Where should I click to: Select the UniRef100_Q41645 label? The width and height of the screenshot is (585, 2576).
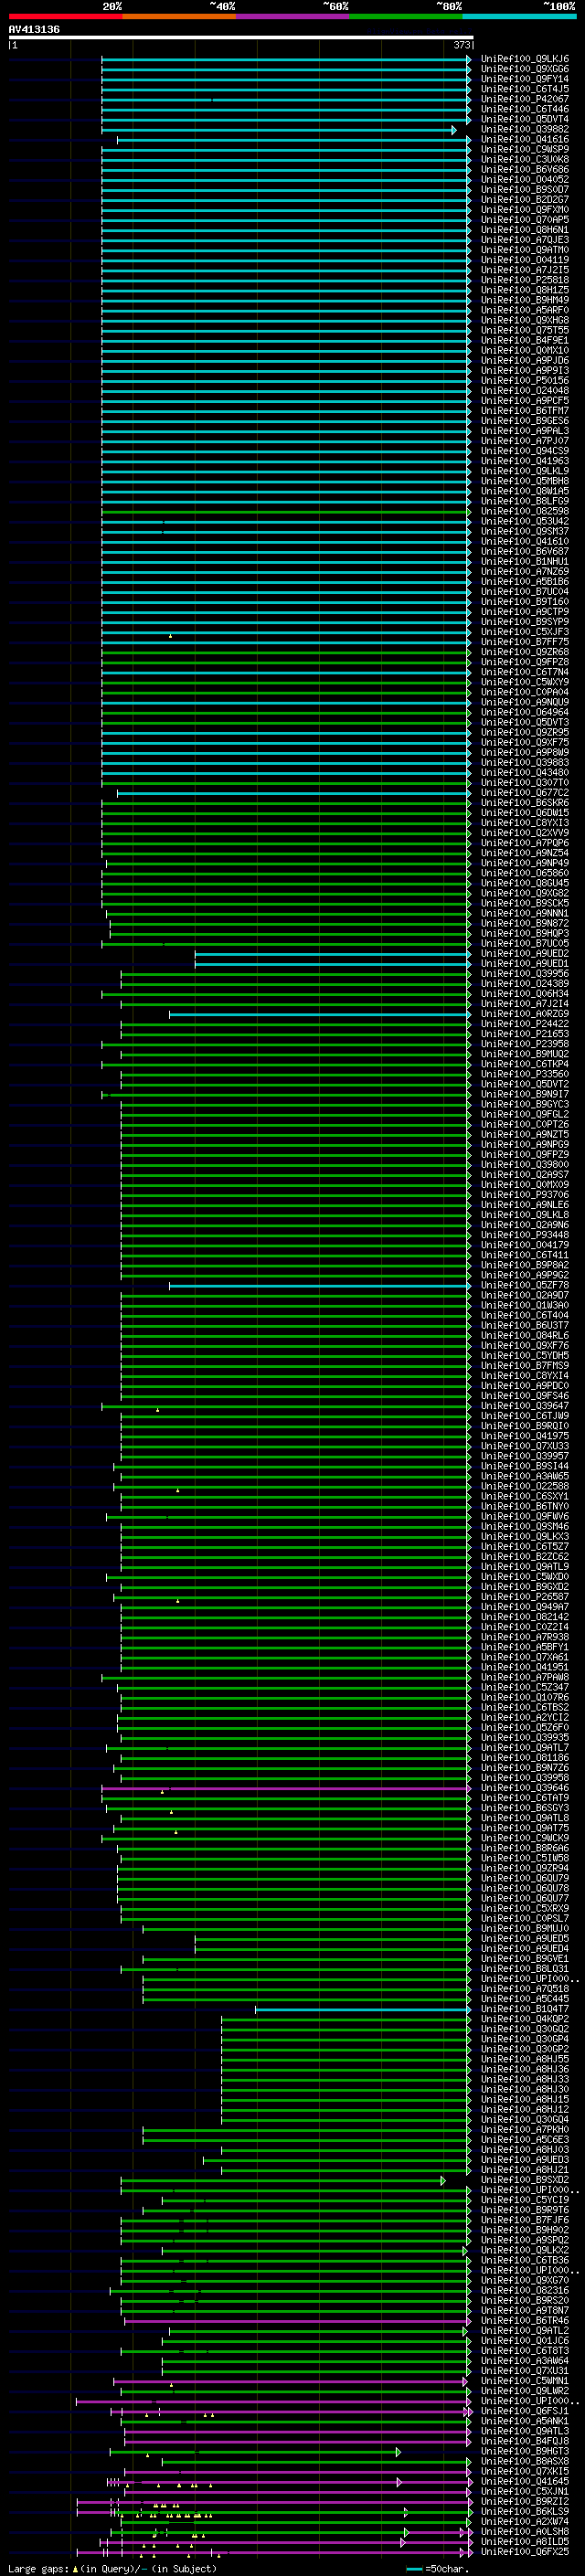(524, 2481)
